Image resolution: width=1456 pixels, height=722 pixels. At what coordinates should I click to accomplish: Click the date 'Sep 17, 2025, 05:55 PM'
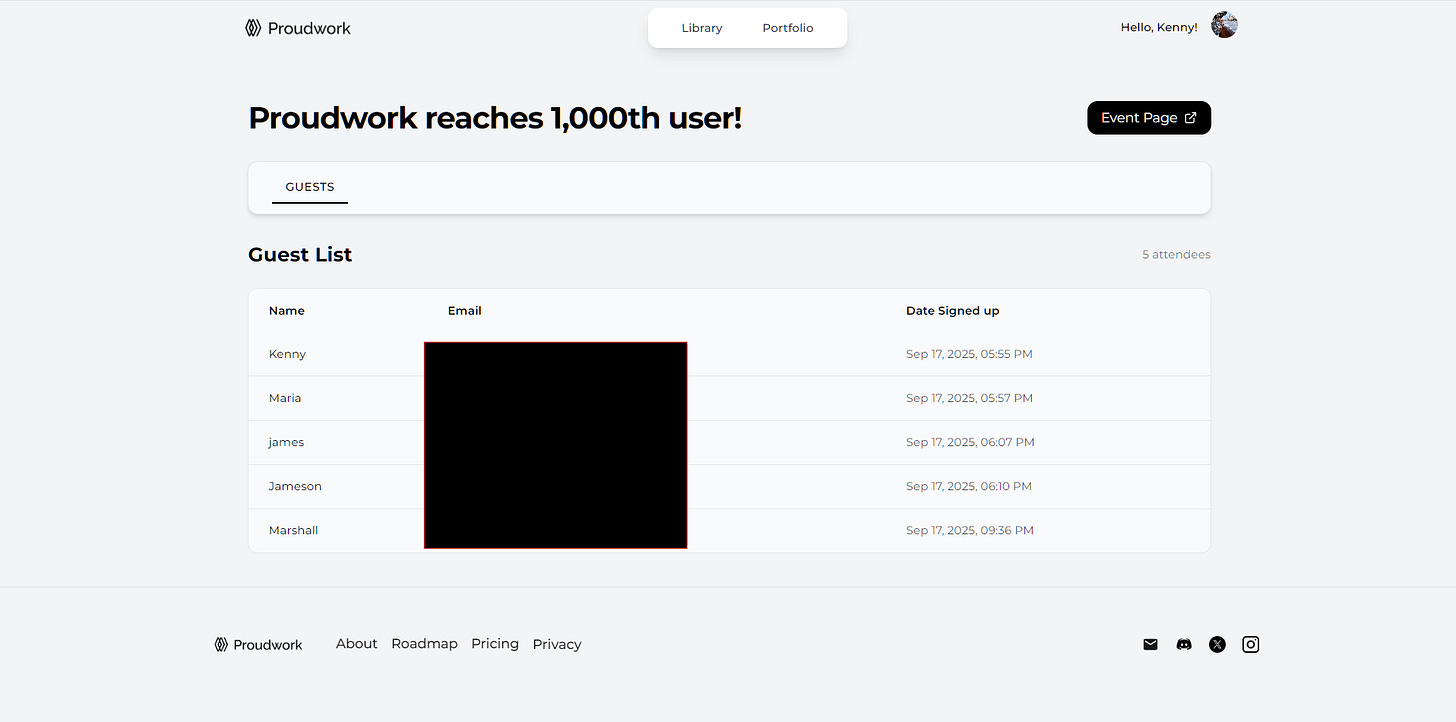tap(969, 354)
